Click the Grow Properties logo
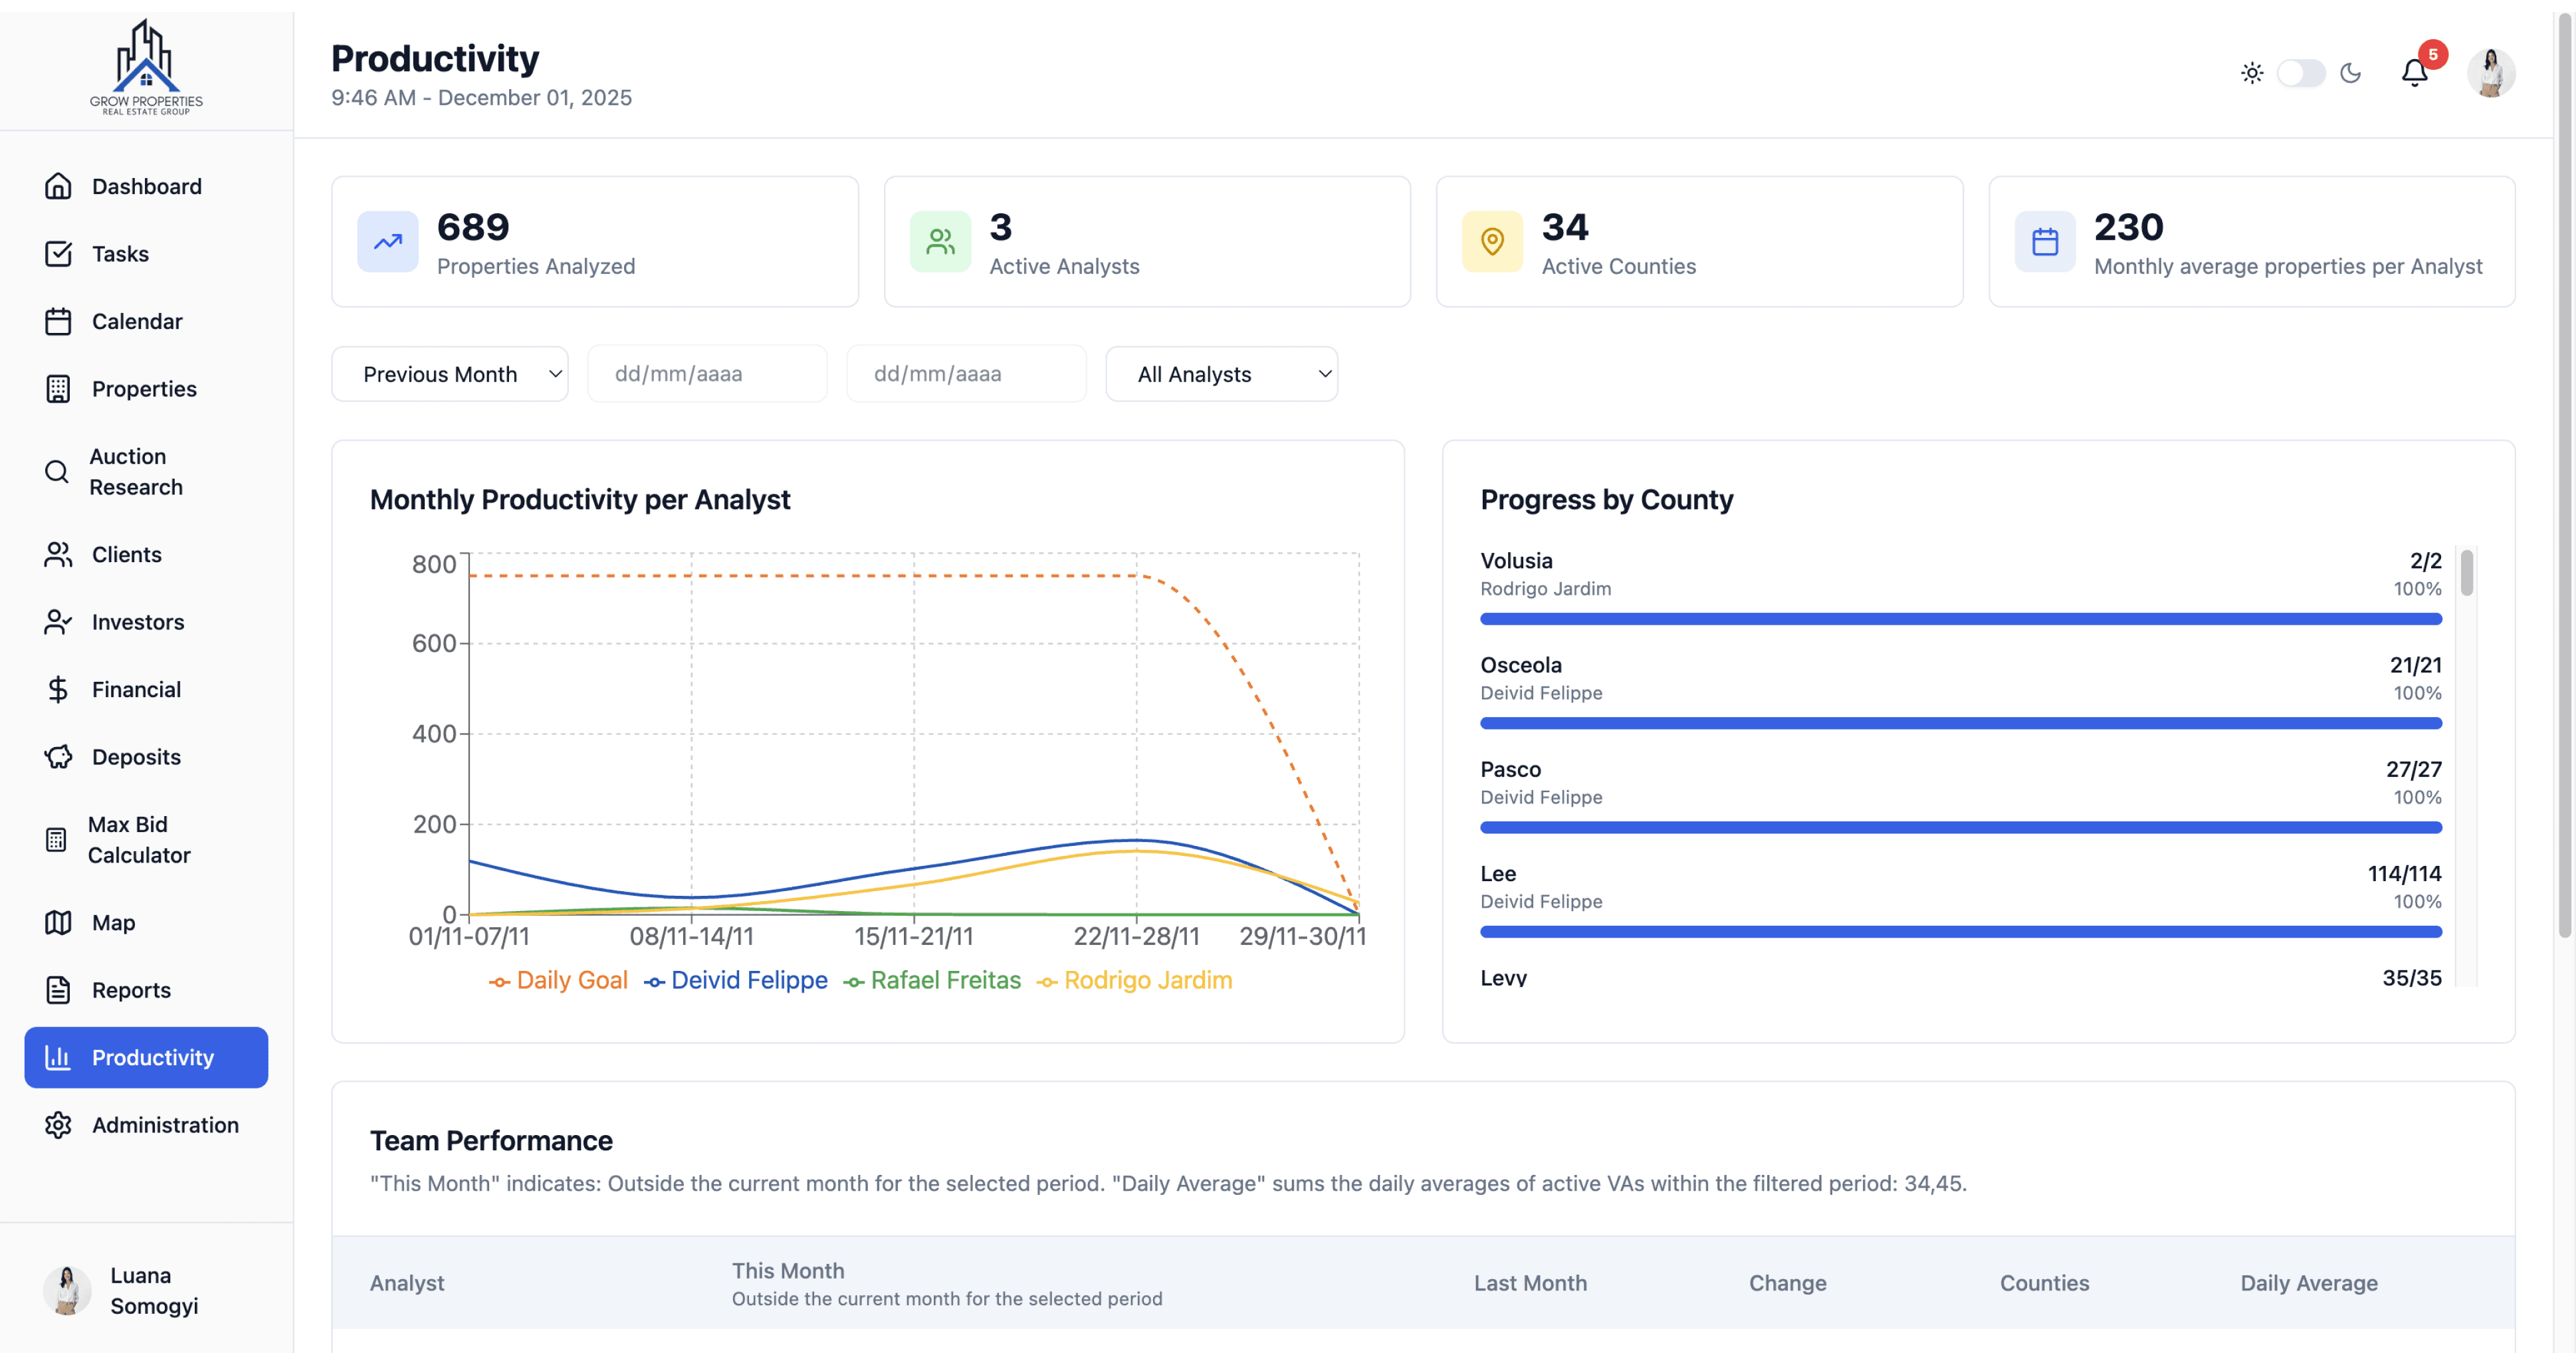The height and width of the screenshot is (1353, 2576). click(x=146, y=68)
